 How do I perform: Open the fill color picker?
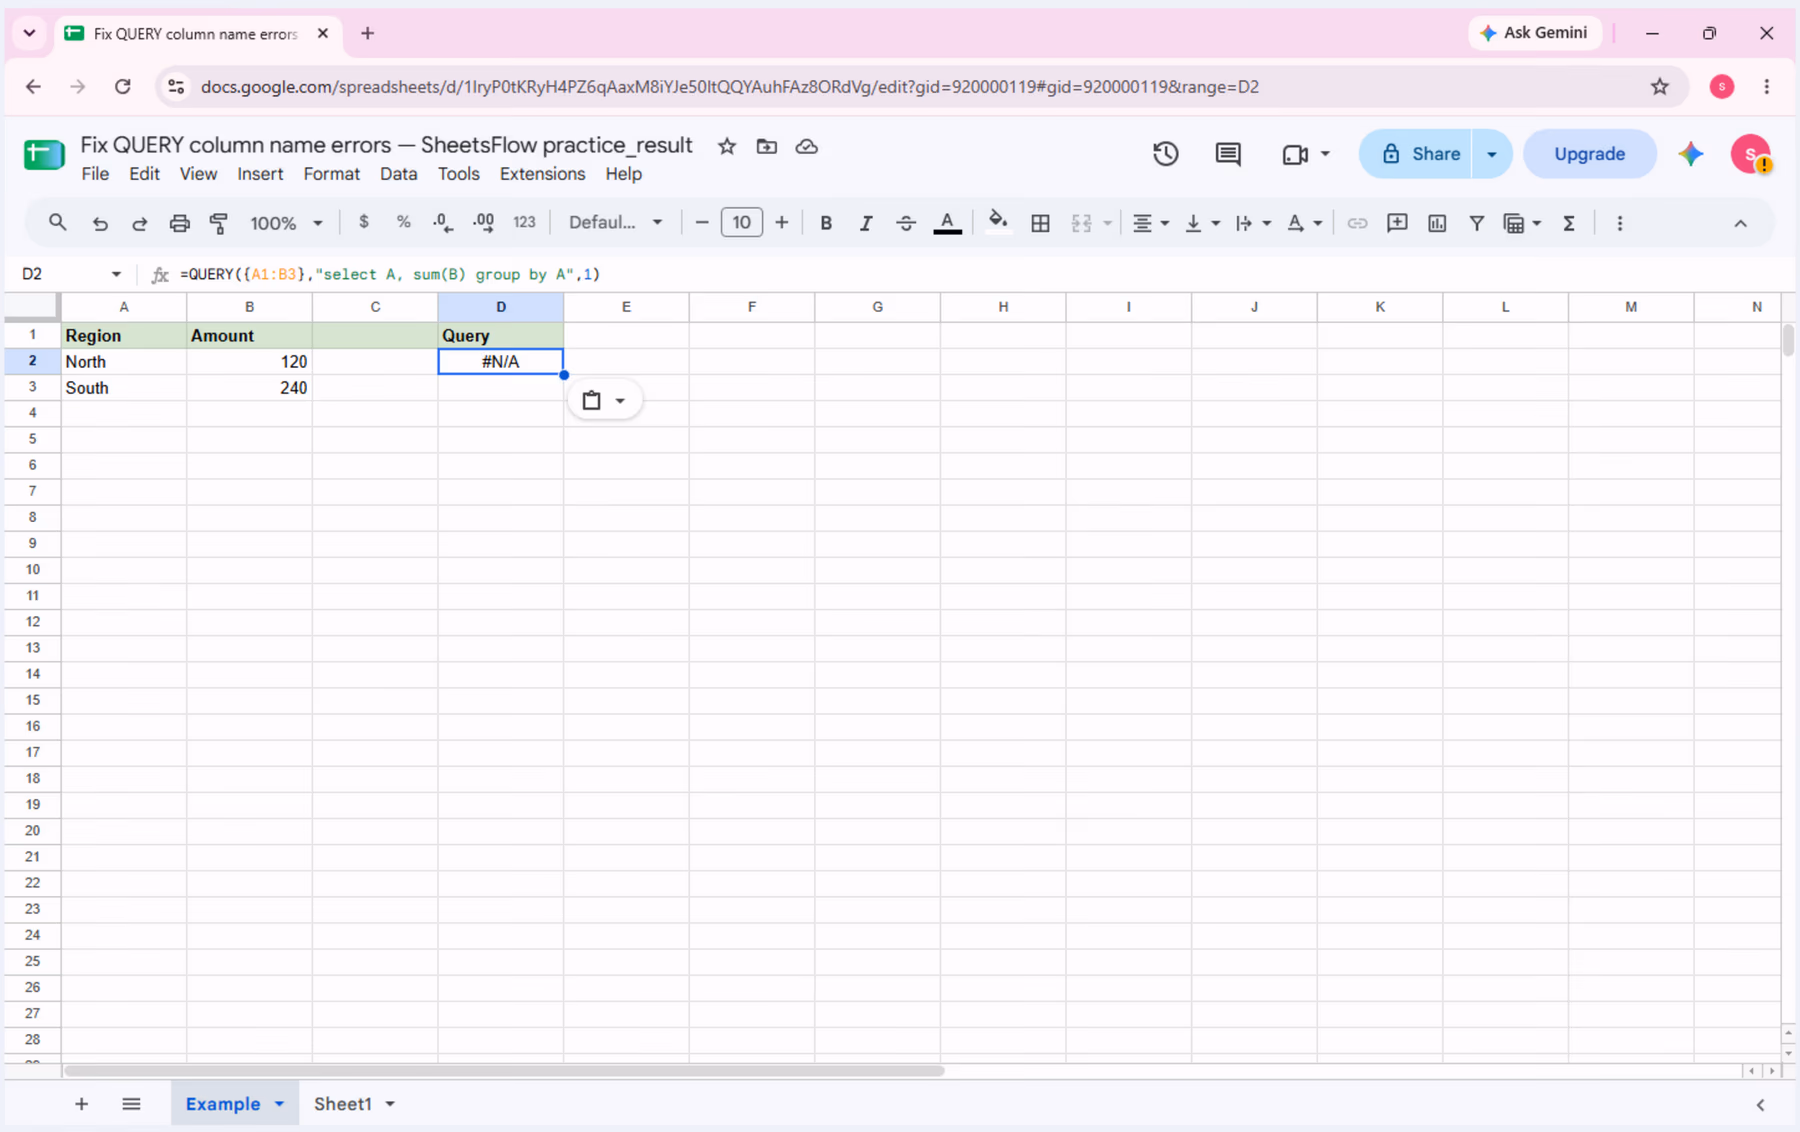click(x=997, y=222)
